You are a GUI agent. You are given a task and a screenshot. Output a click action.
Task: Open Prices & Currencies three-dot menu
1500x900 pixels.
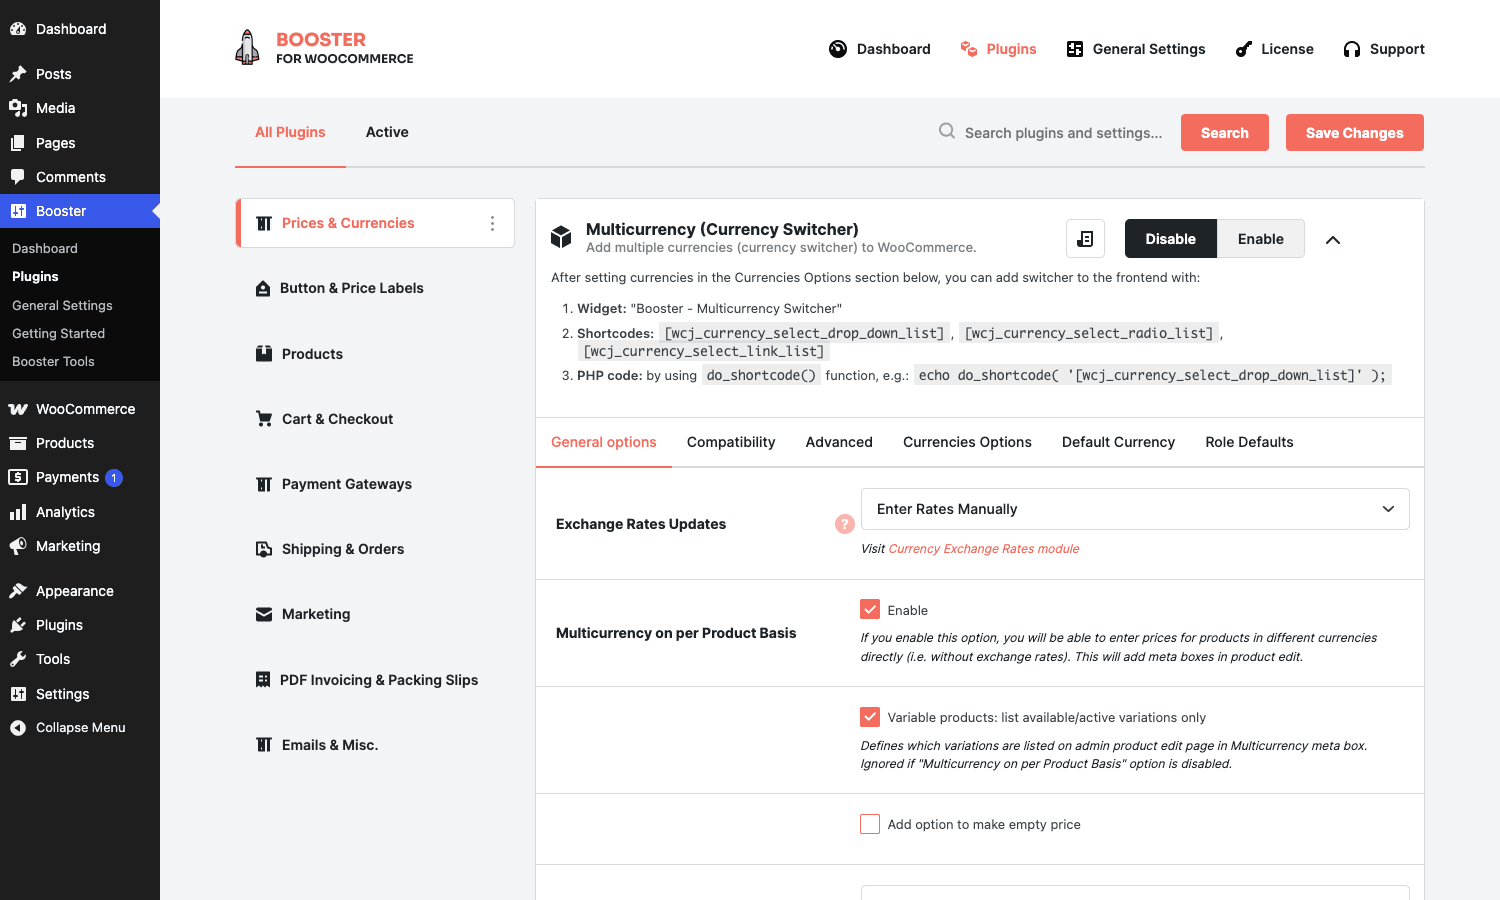click(492, 223)
